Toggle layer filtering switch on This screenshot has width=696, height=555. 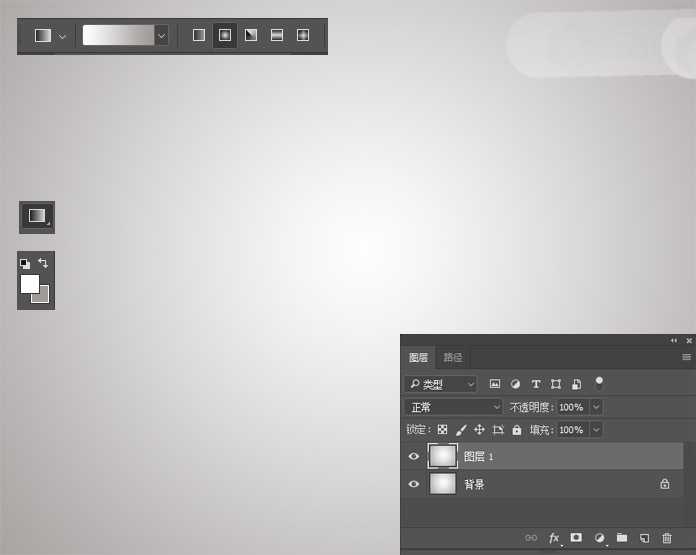point(599,383)
